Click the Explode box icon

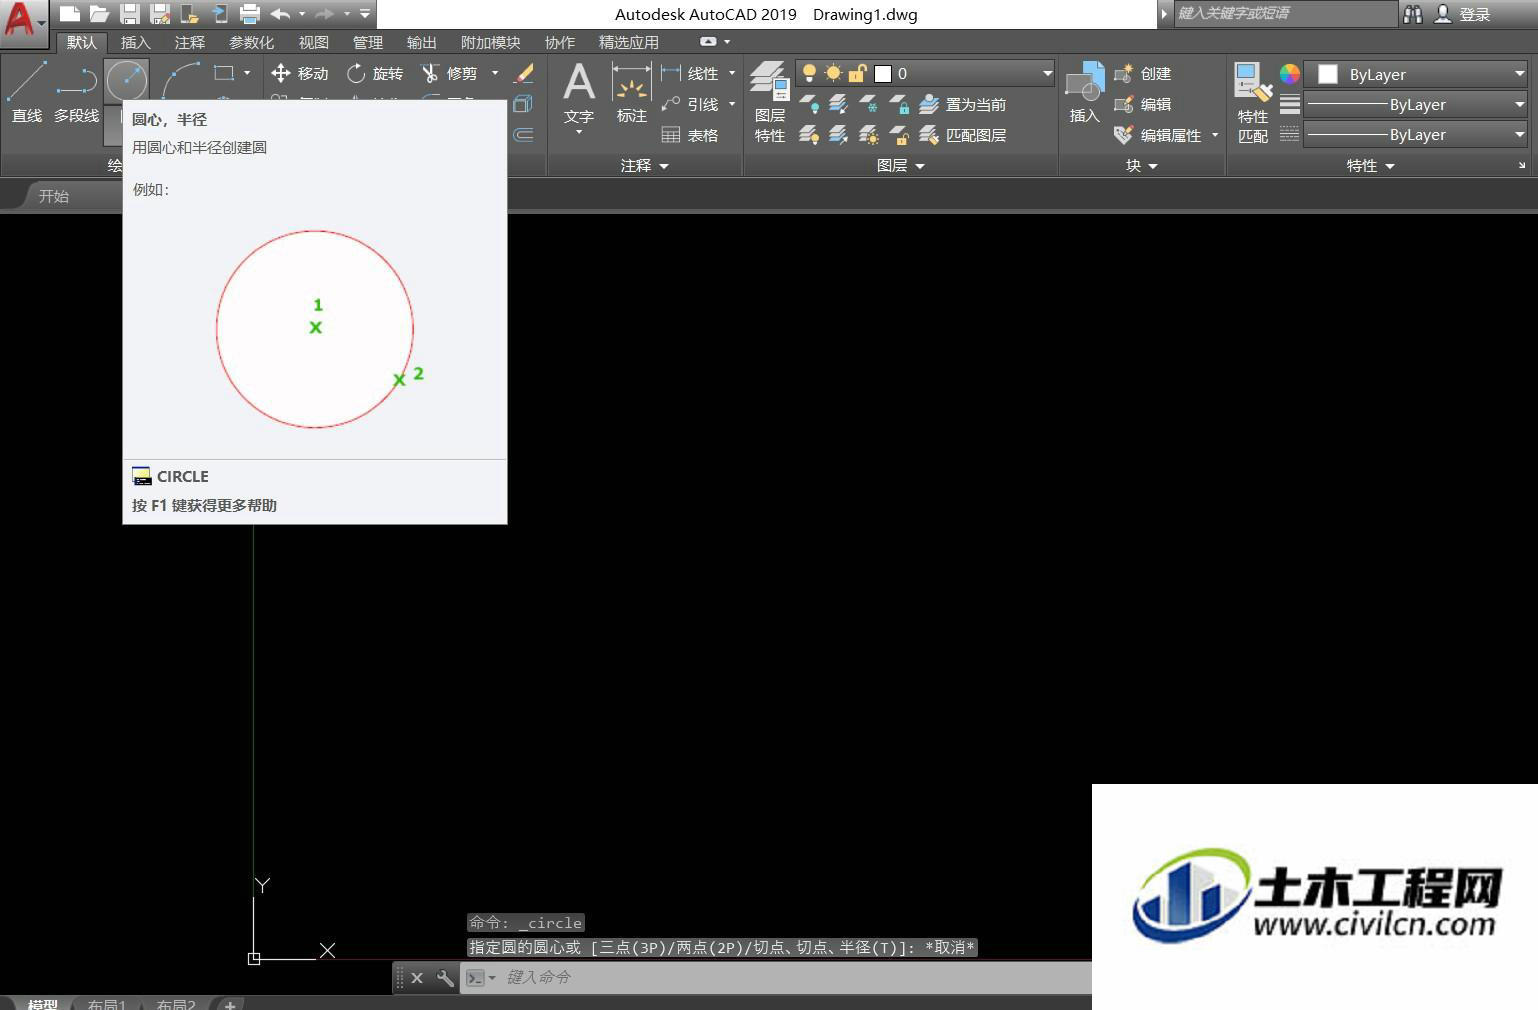(523, 104)
